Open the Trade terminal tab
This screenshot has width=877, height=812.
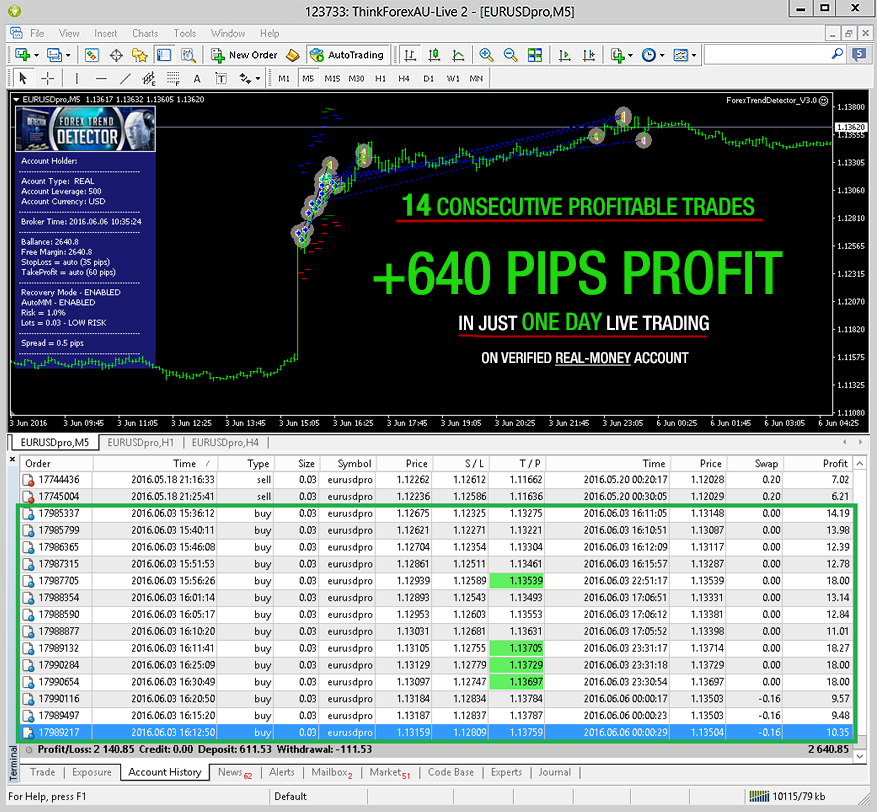(x=43, y=772)
